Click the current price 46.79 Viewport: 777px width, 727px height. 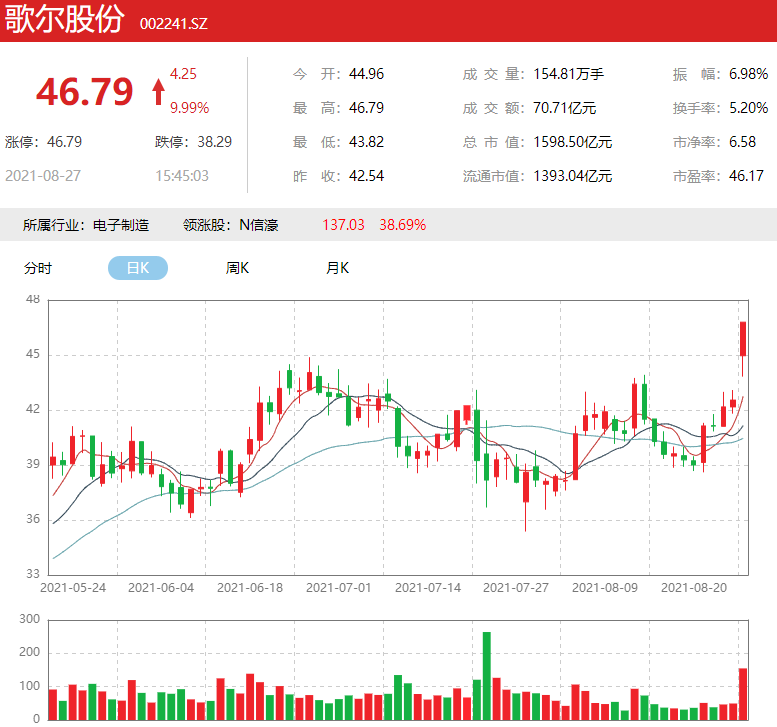[85, 92]
